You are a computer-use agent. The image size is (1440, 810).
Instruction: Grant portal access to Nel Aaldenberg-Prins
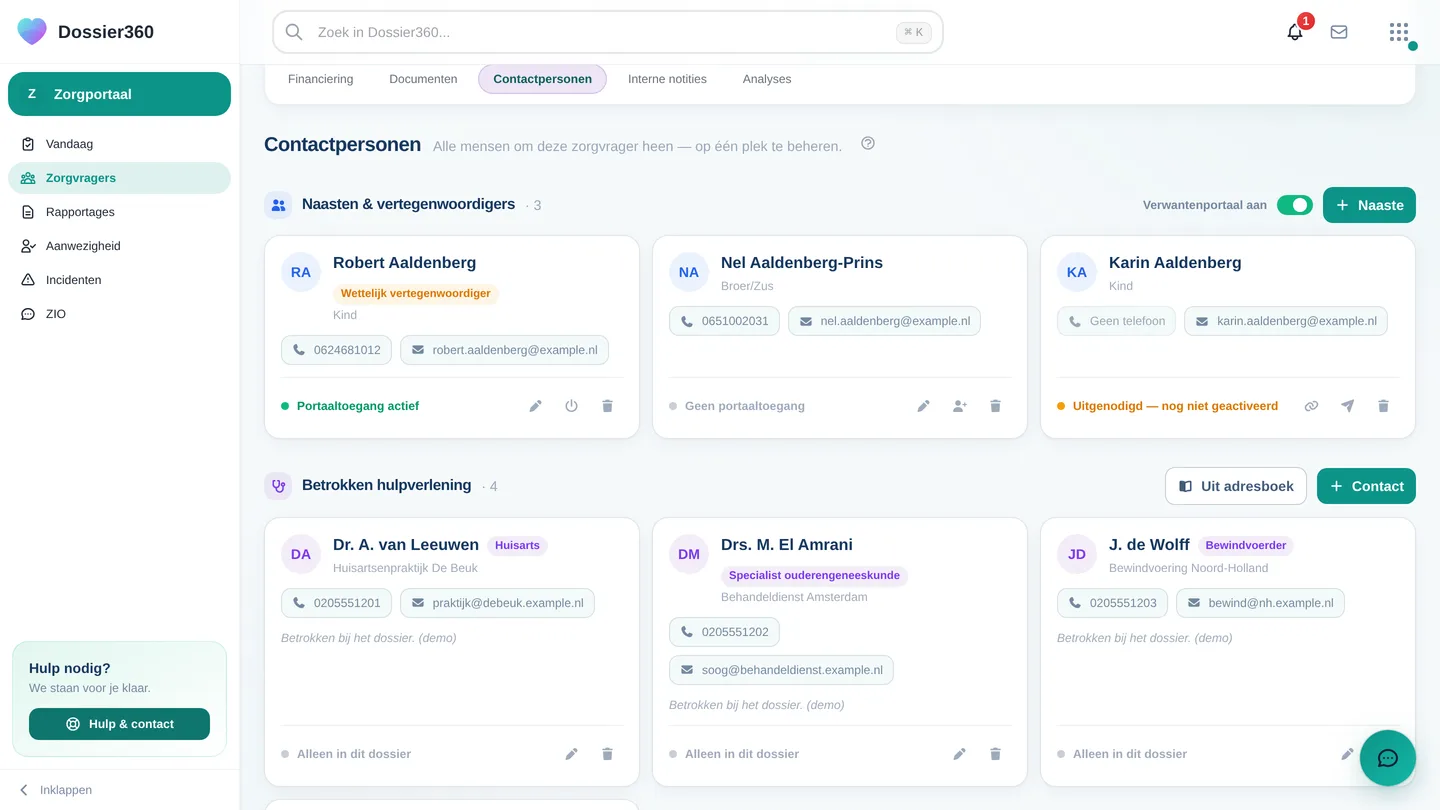[960, 406]
